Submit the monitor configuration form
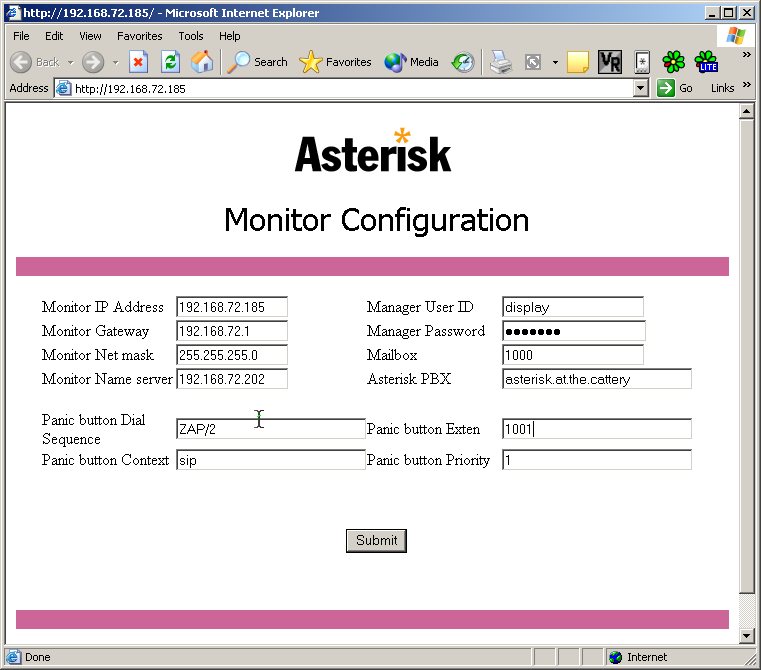 click(376, 540)
